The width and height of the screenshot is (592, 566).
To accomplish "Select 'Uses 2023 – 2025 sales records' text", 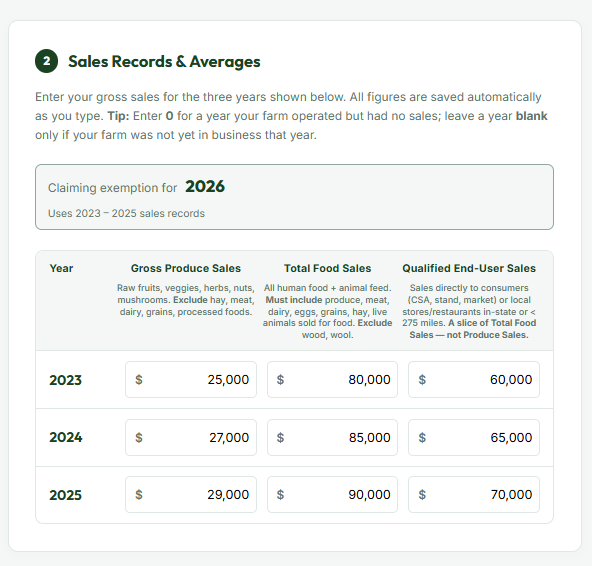I will pyautogui.click(x=126, y=213).
